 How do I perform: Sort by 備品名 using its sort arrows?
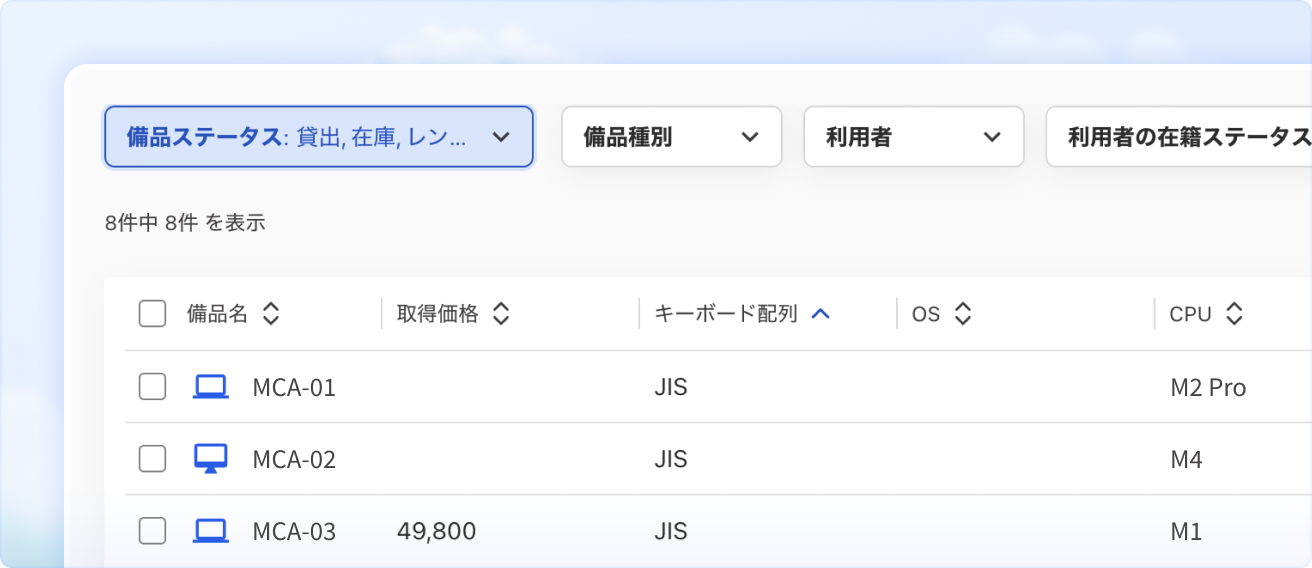click(x=270, y=314)
